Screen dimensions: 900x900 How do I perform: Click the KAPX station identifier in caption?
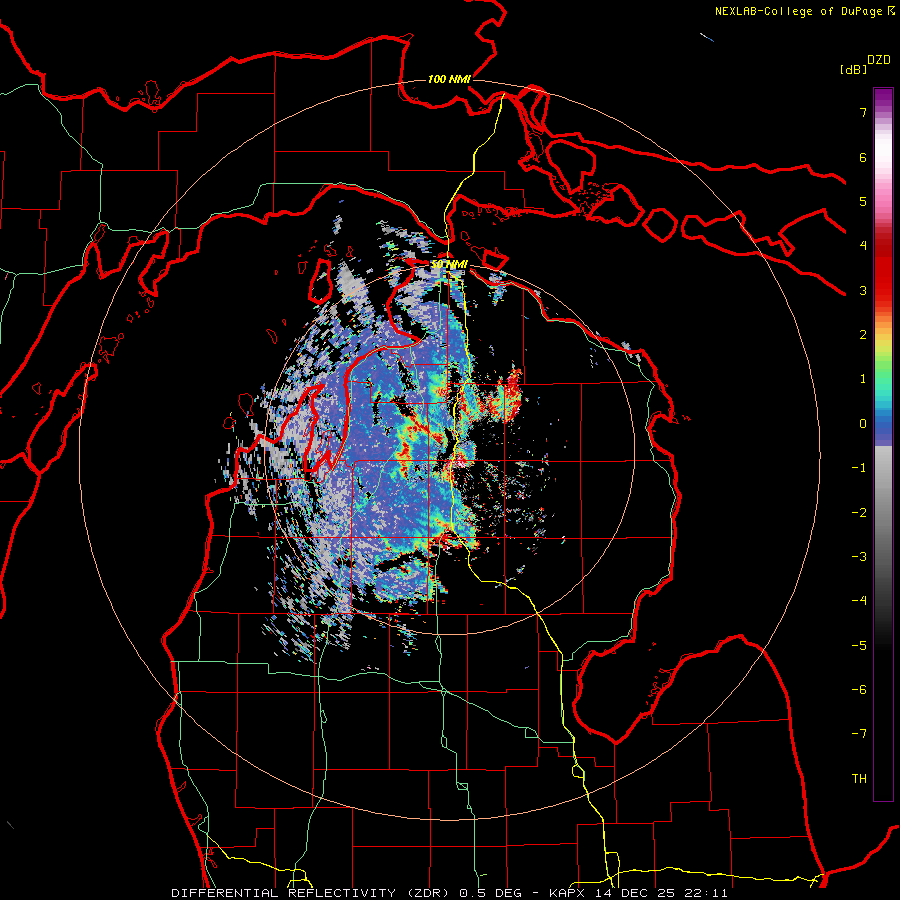(x=568, y=893)
